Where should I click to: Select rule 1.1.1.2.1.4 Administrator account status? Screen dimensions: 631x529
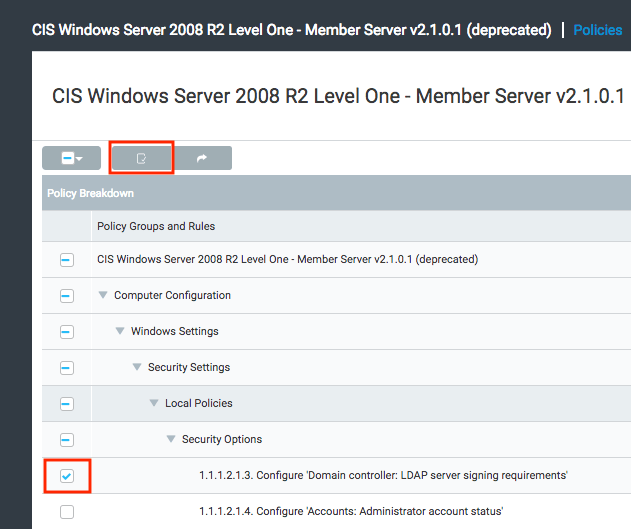click(351, 511)
